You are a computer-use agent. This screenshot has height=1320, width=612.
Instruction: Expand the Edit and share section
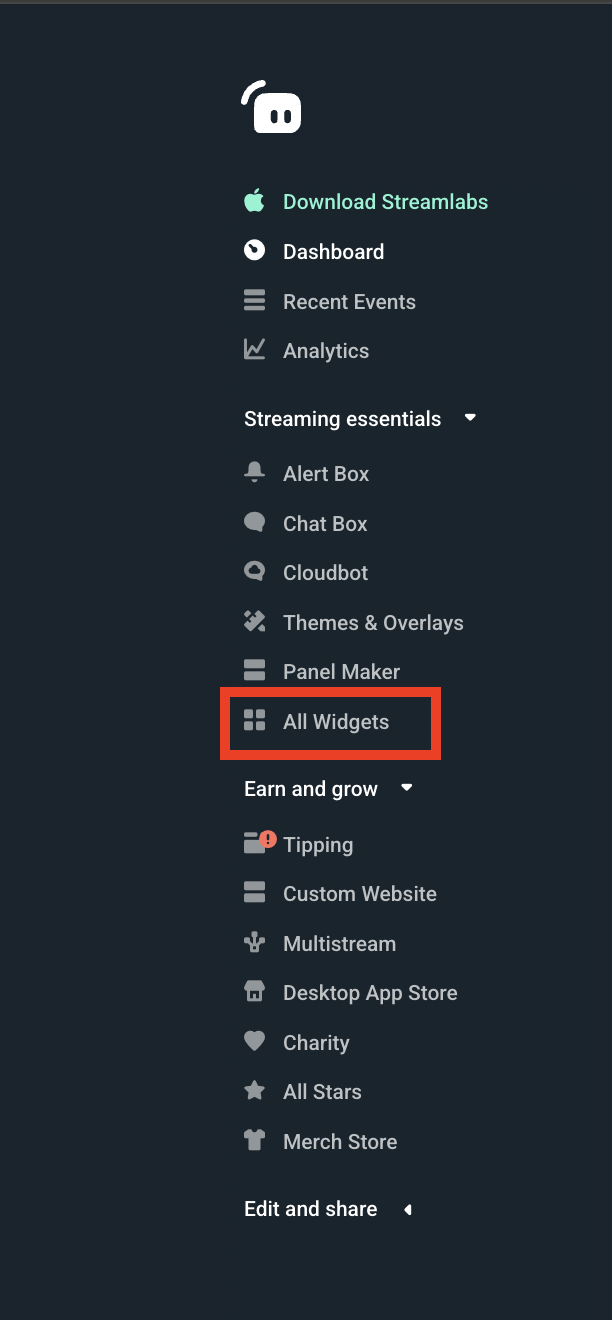(408, 1209)
